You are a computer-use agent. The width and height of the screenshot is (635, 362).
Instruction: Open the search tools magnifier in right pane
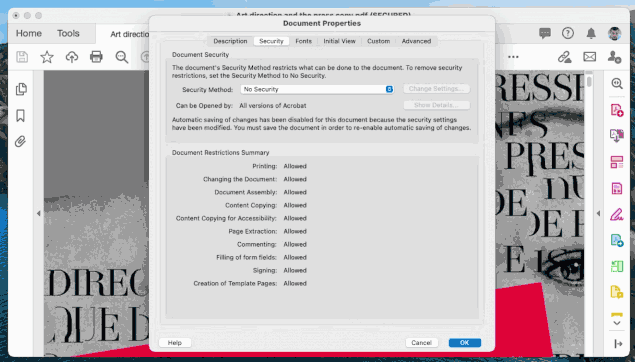coord(617,83)
